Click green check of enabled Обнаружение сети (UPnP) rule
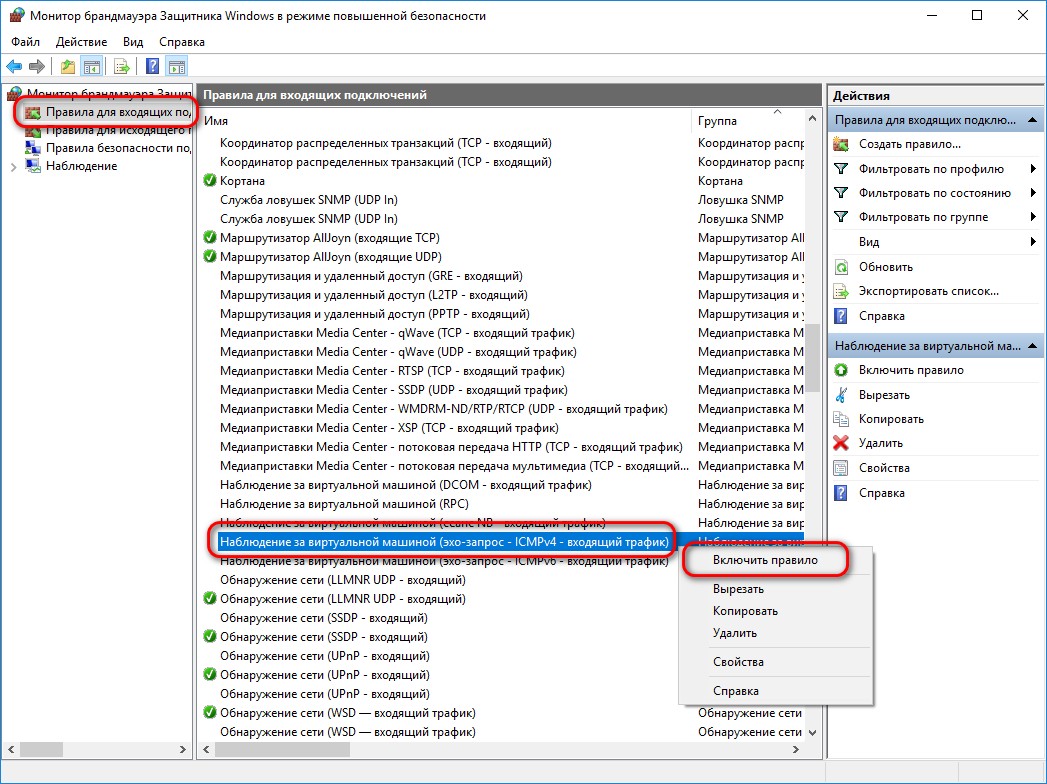The width and height of the screenshot is (1047, 784). [x=210, y=674]
